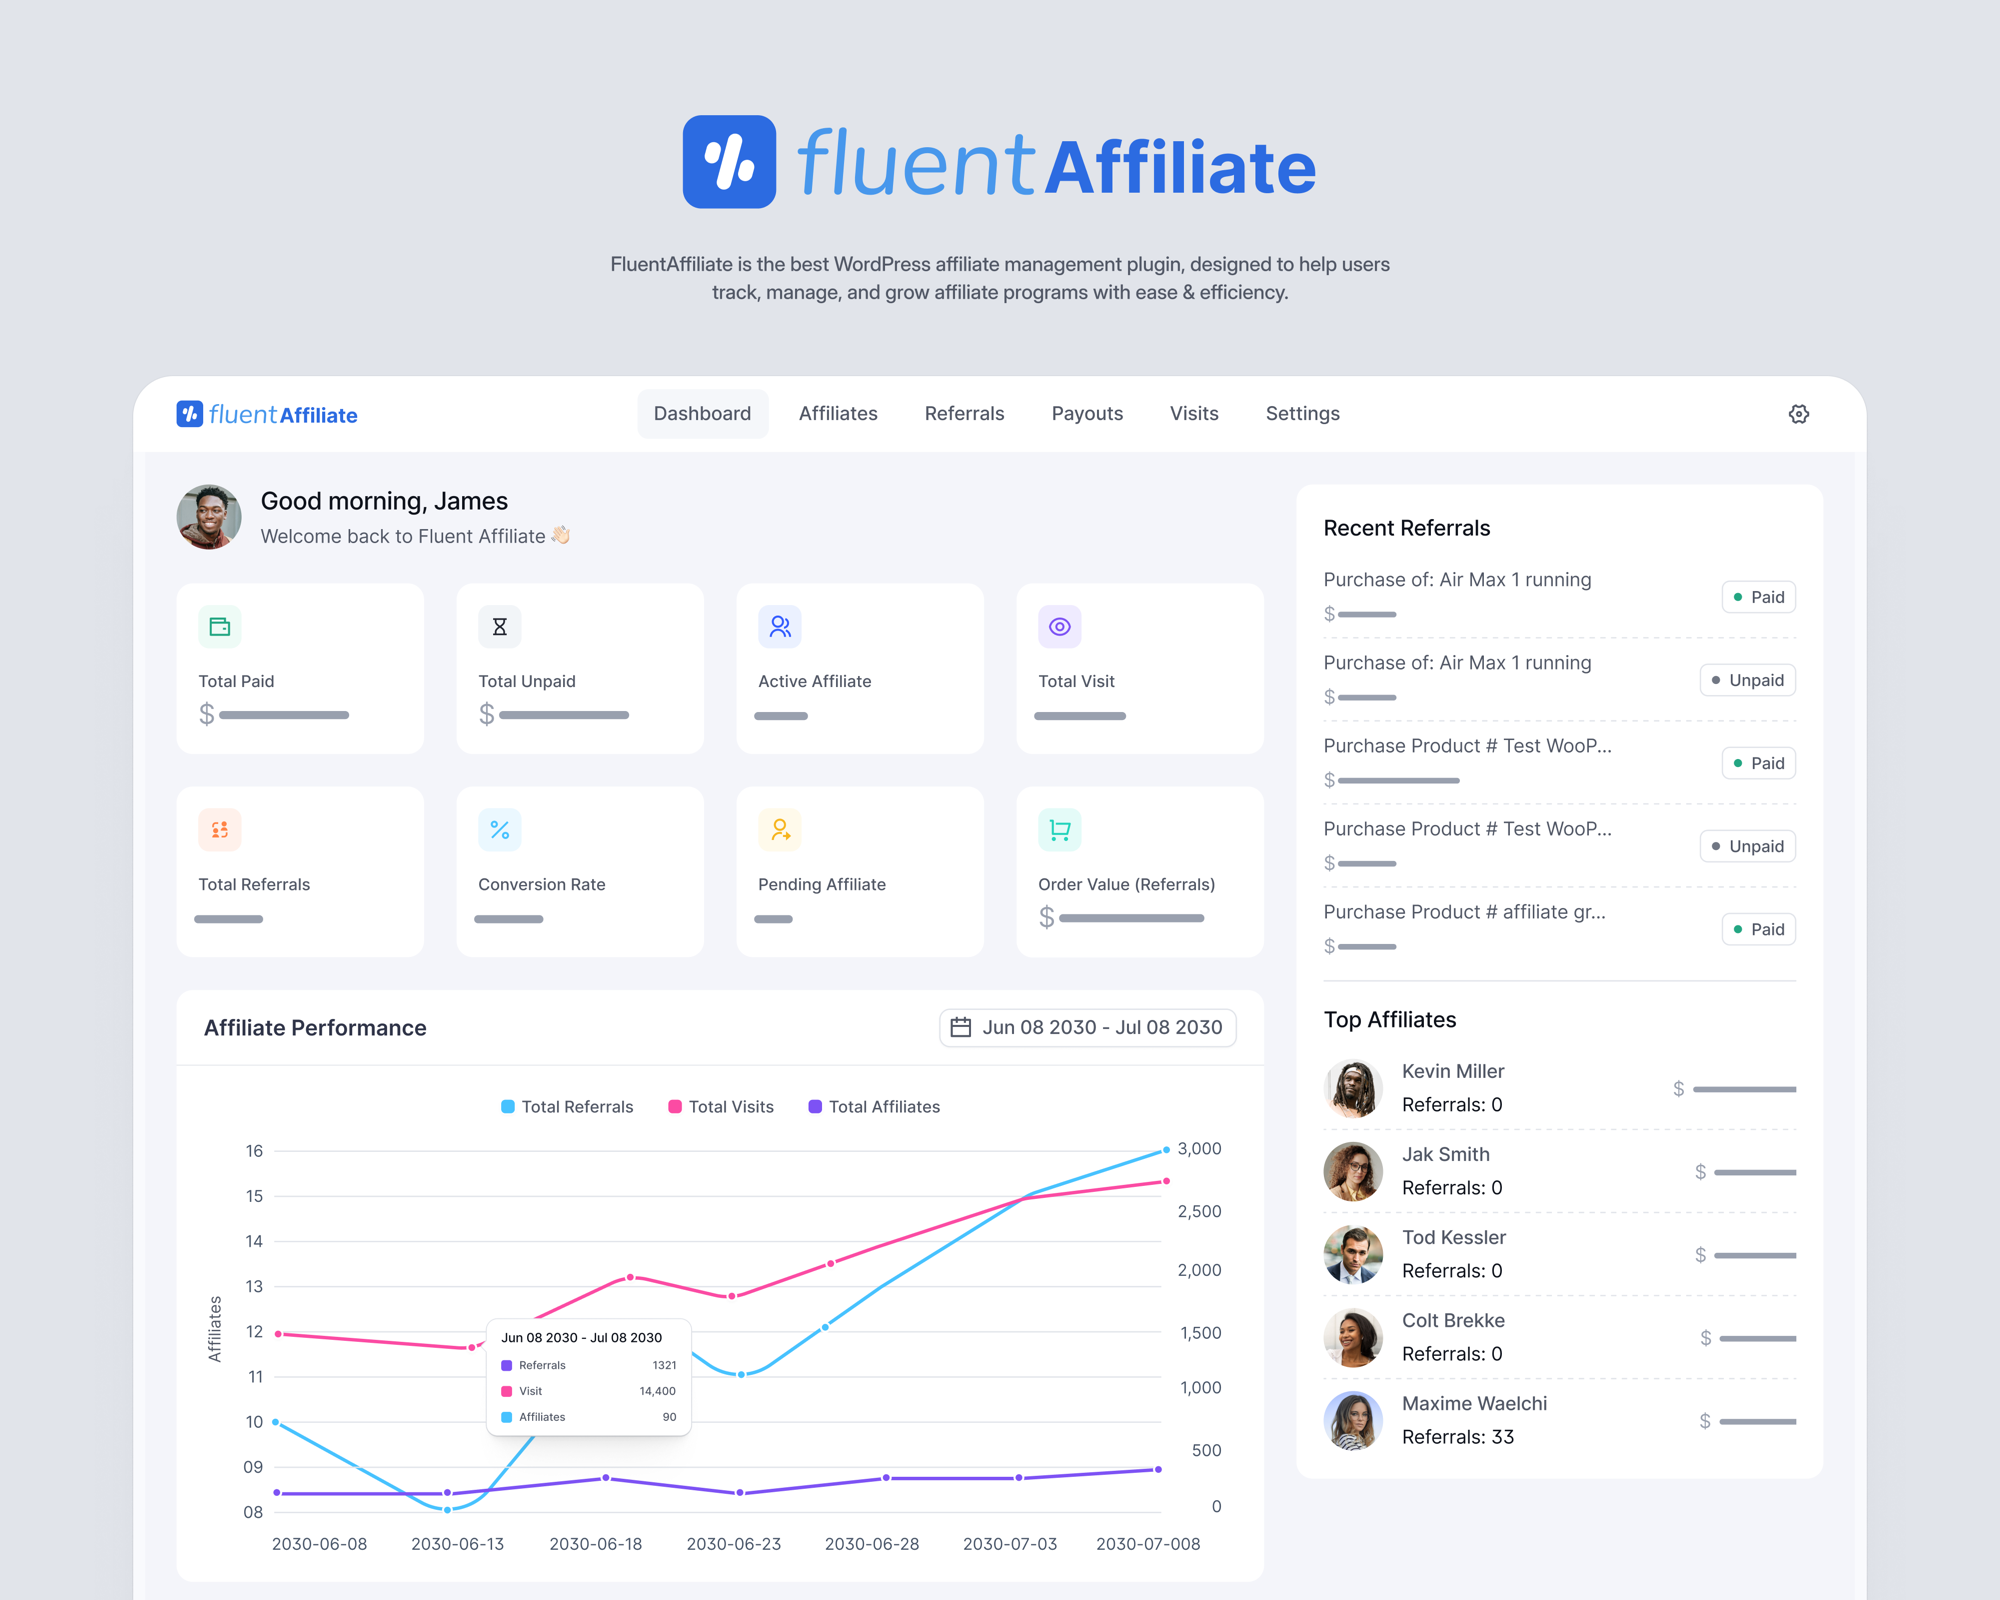Toggle Total Referrals legend series

pos(567,1107)
